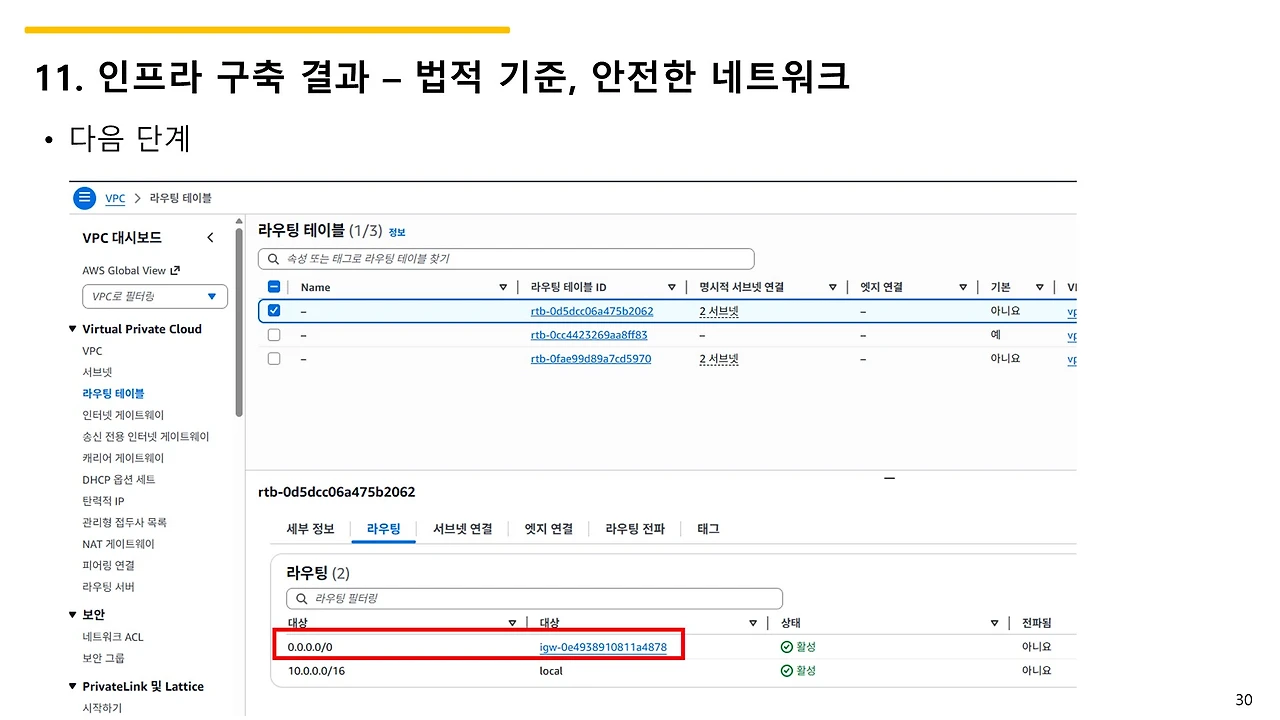
Task: Switch to the 서브넷 연결 tab
Action: [x=462, y=529]
